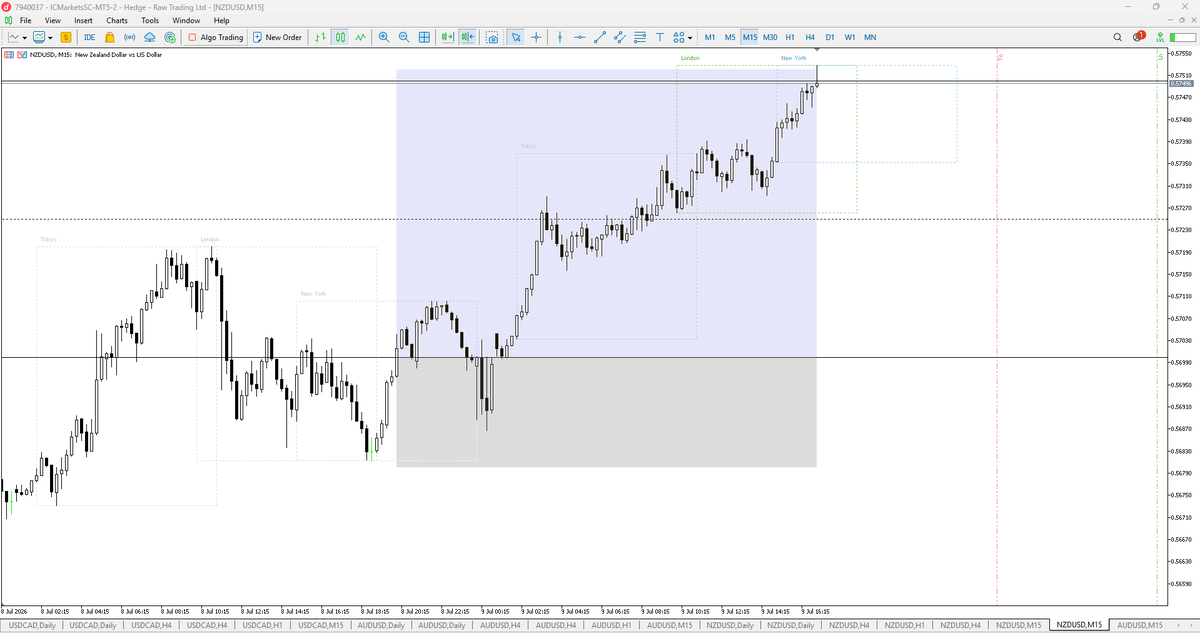Select the active NZDUSD,M15 chart tab

[1079, 625]
